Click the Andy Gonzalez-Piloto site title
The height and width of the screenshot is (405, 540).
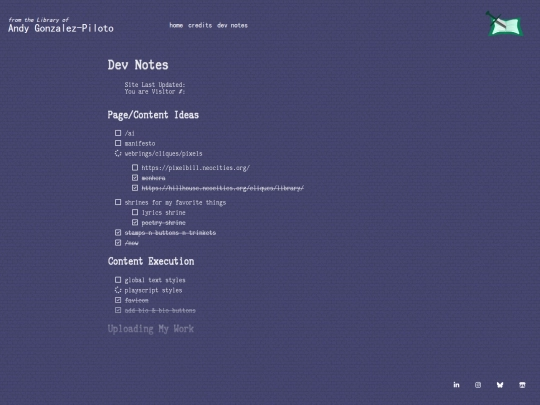pos(61,28)
